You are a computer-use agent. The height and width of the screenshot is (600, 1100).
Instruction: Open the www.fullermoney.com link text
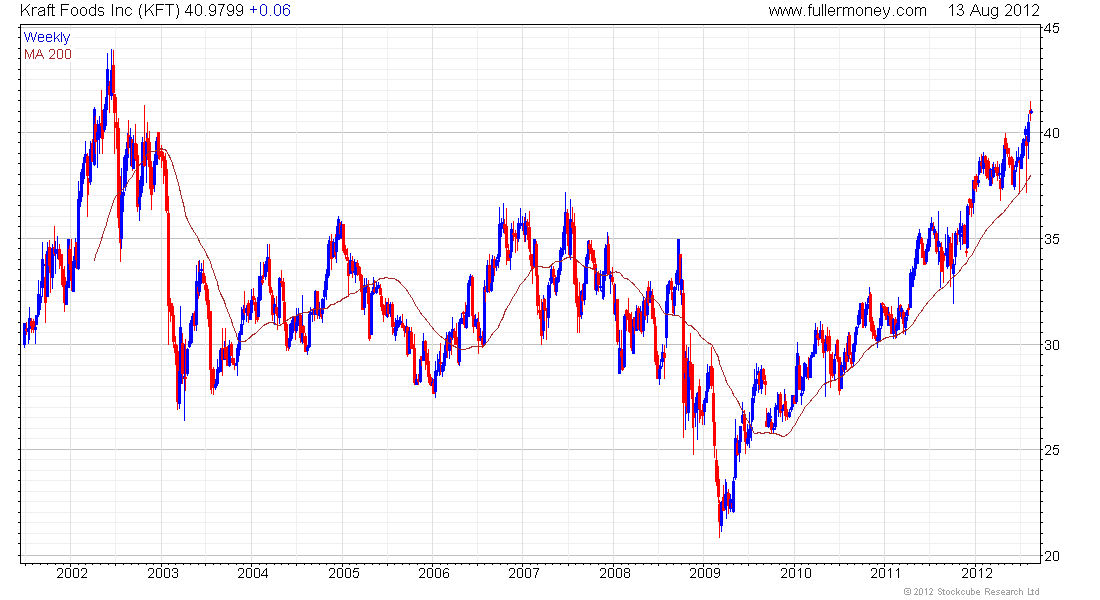click(847, 11)
